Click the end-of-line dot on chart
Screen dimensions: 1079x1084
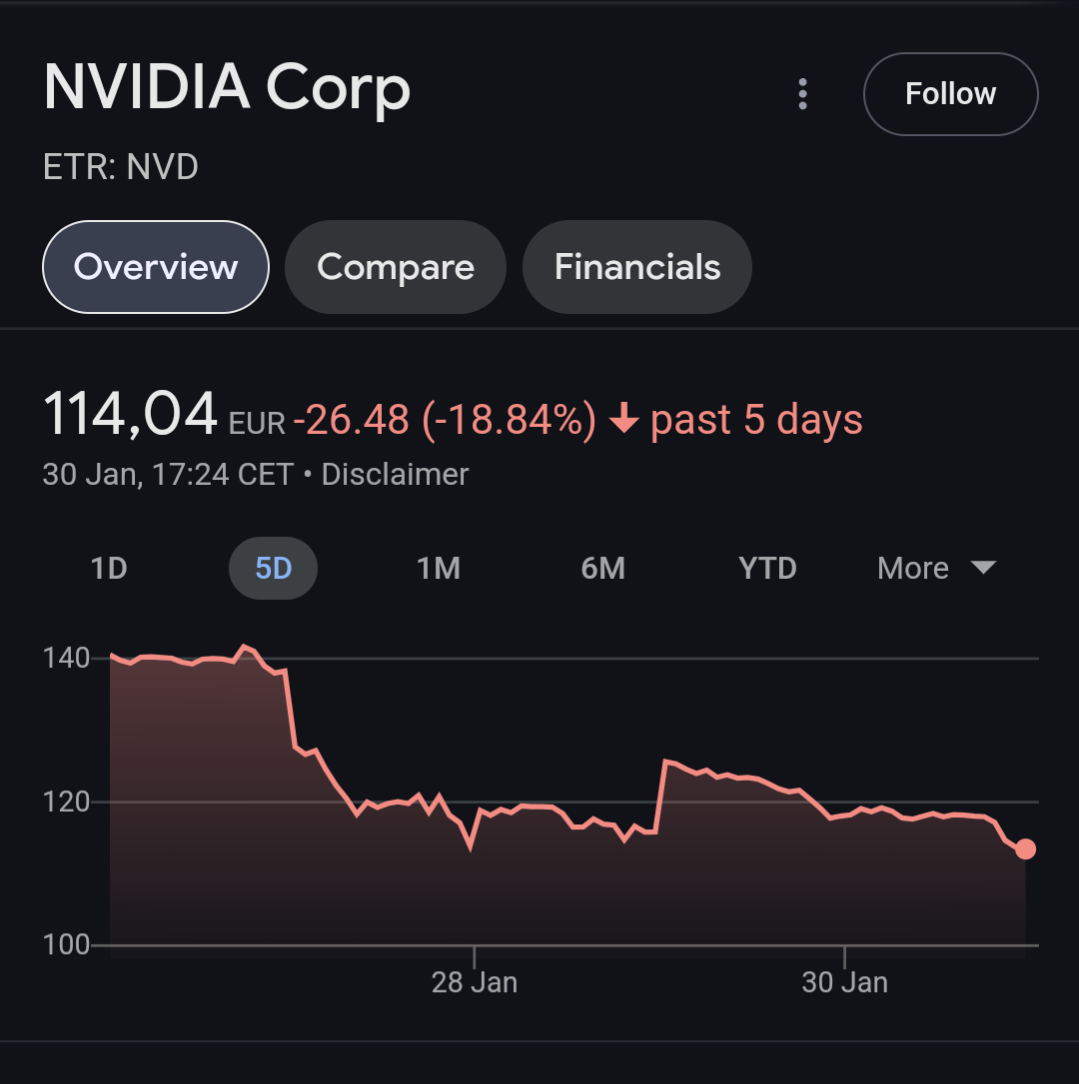pyautogui.click(x=1026, y=849)
